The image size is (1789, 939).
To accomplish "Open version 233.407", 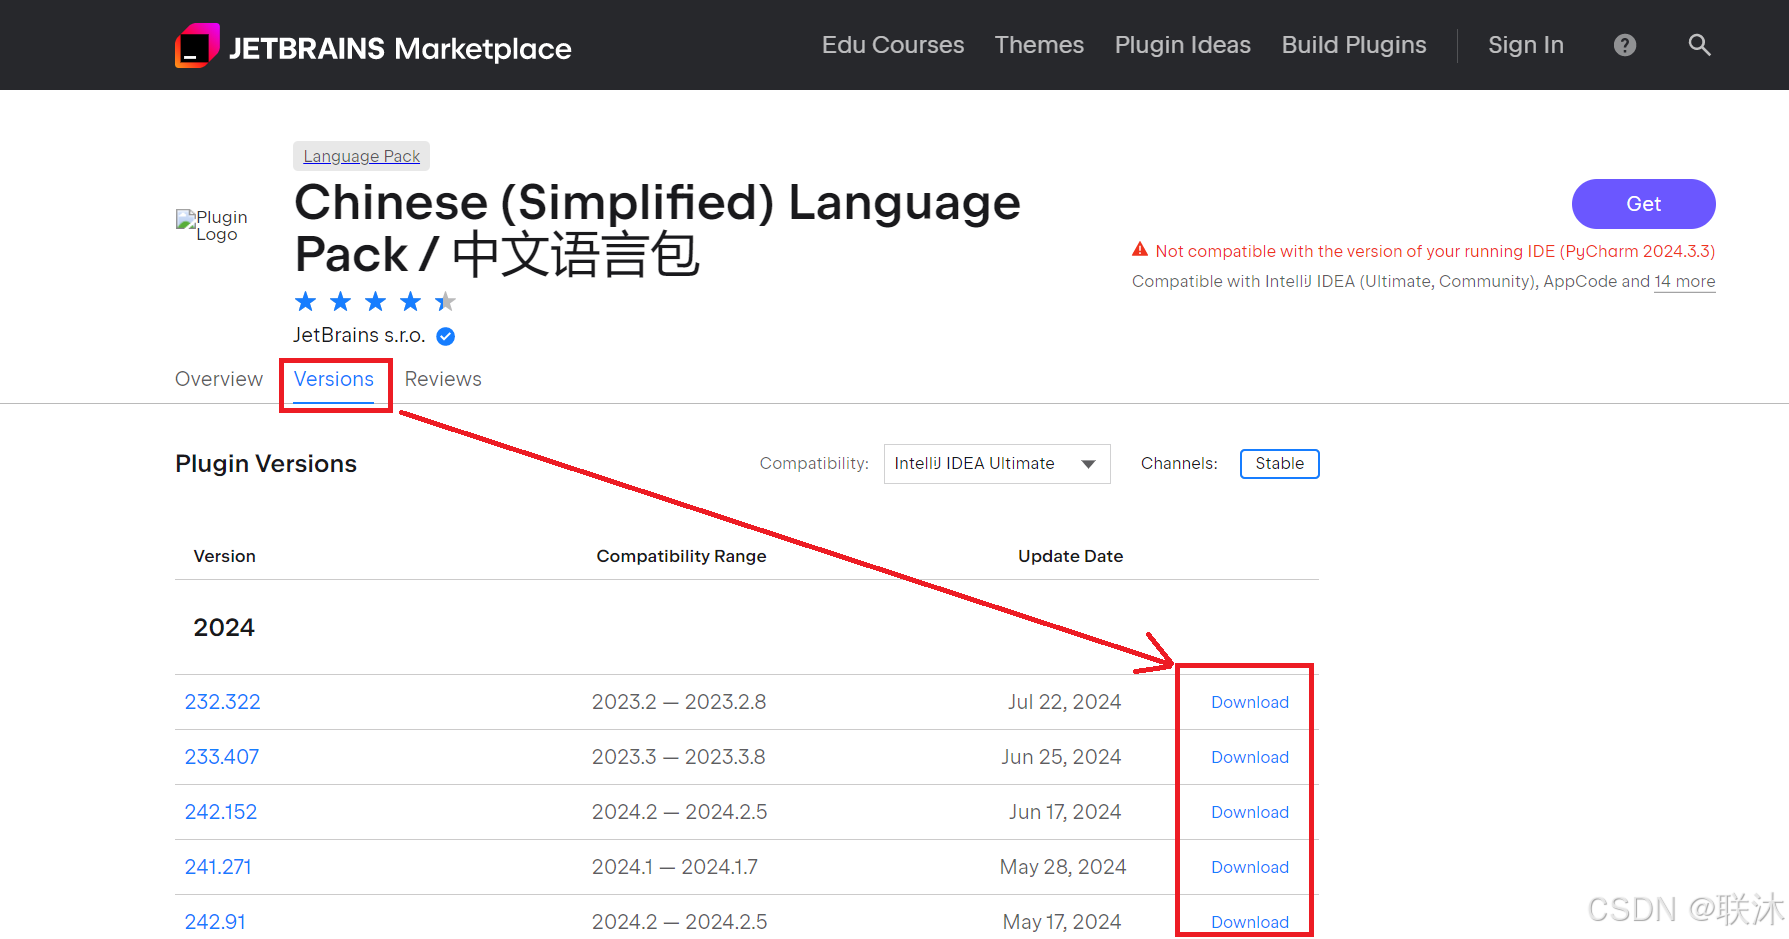I will coord(221,757).
